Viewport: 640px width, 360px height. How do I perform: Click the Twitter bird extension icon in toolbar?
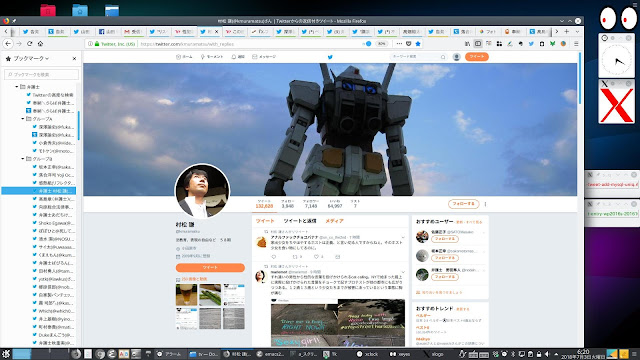tap(531, 44)
